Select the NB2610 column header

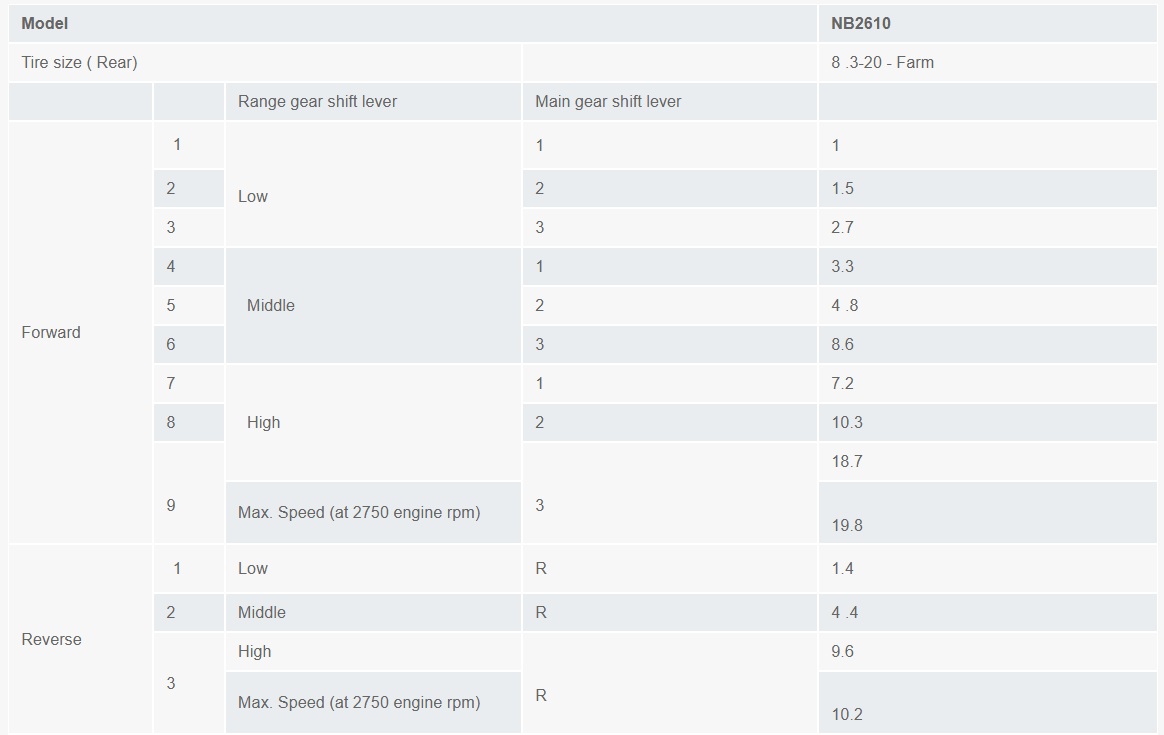click(860, 23)
